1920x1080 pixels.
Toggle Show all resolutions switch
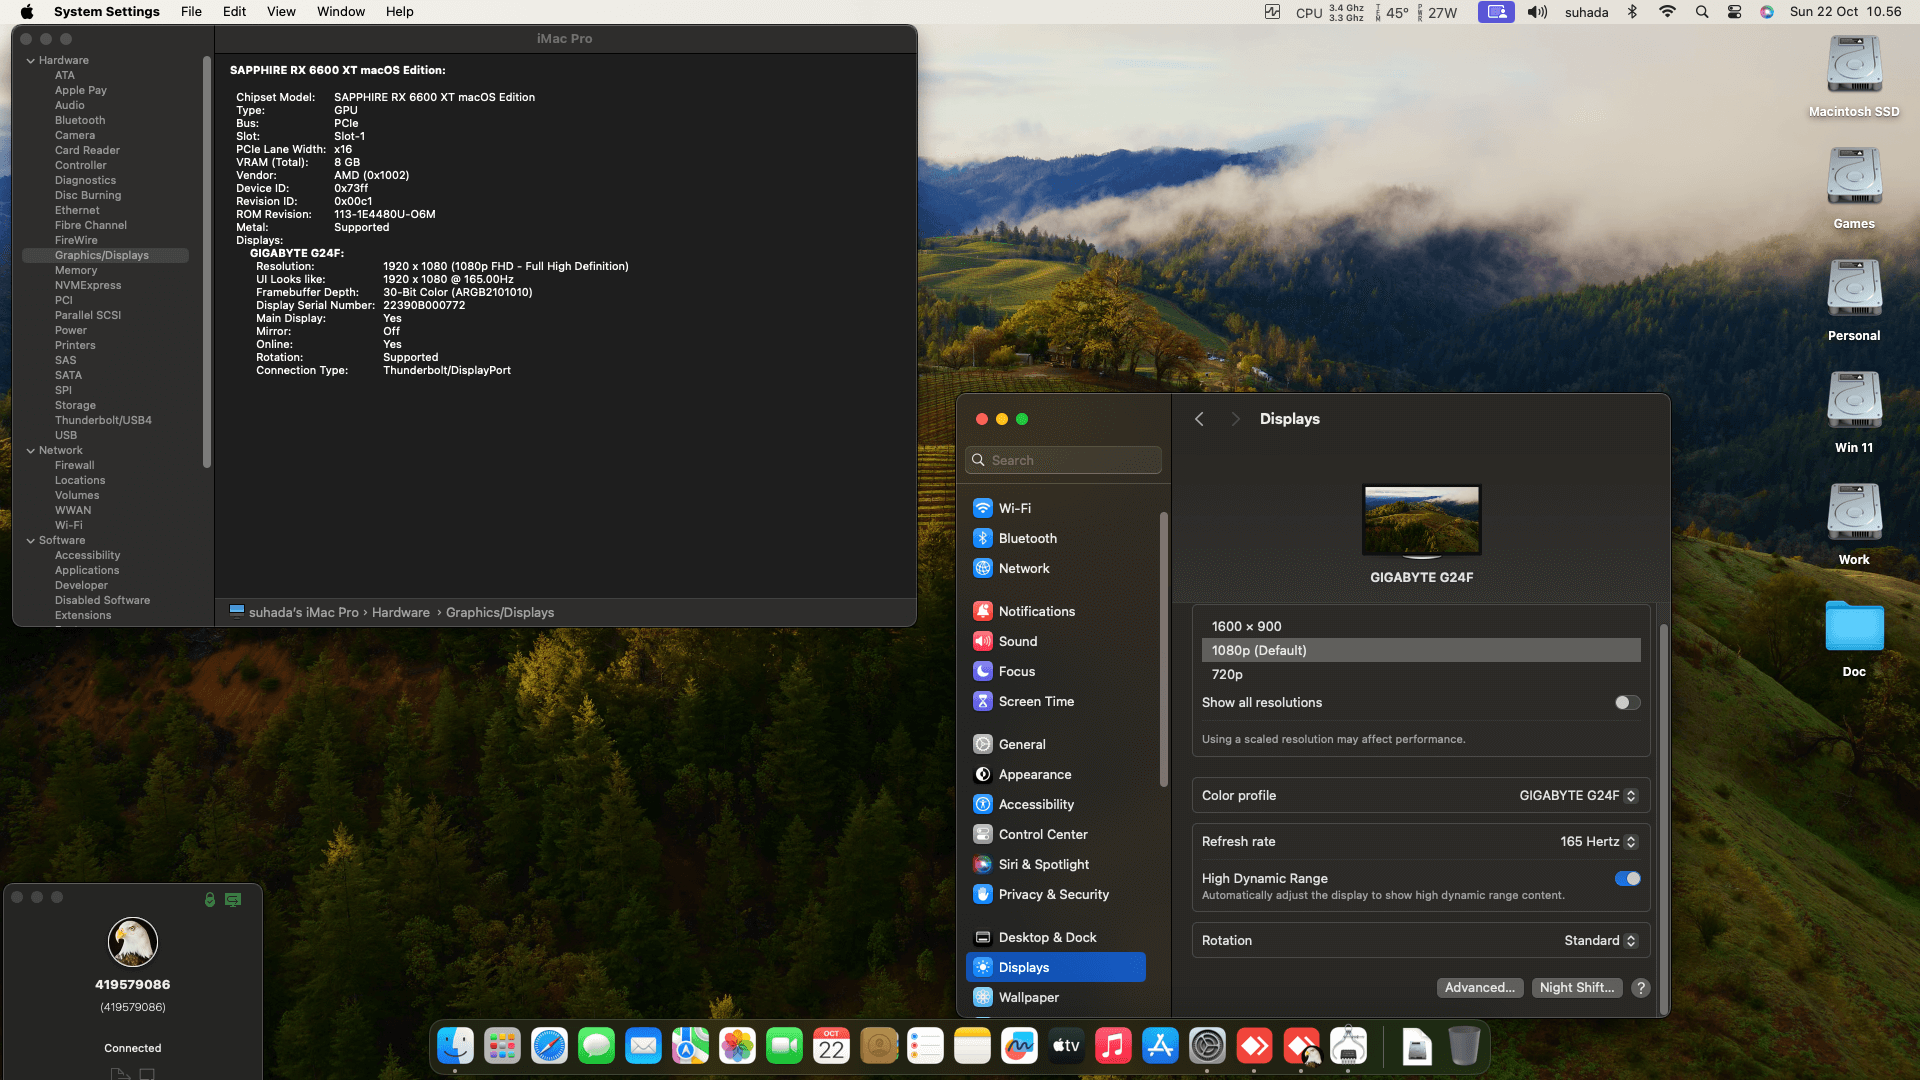(x=1627, y=703)
